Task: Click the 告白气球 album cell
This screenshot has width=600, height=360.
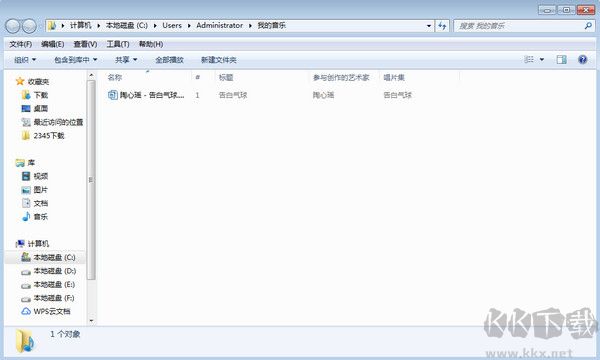Action: coord(397,95)
